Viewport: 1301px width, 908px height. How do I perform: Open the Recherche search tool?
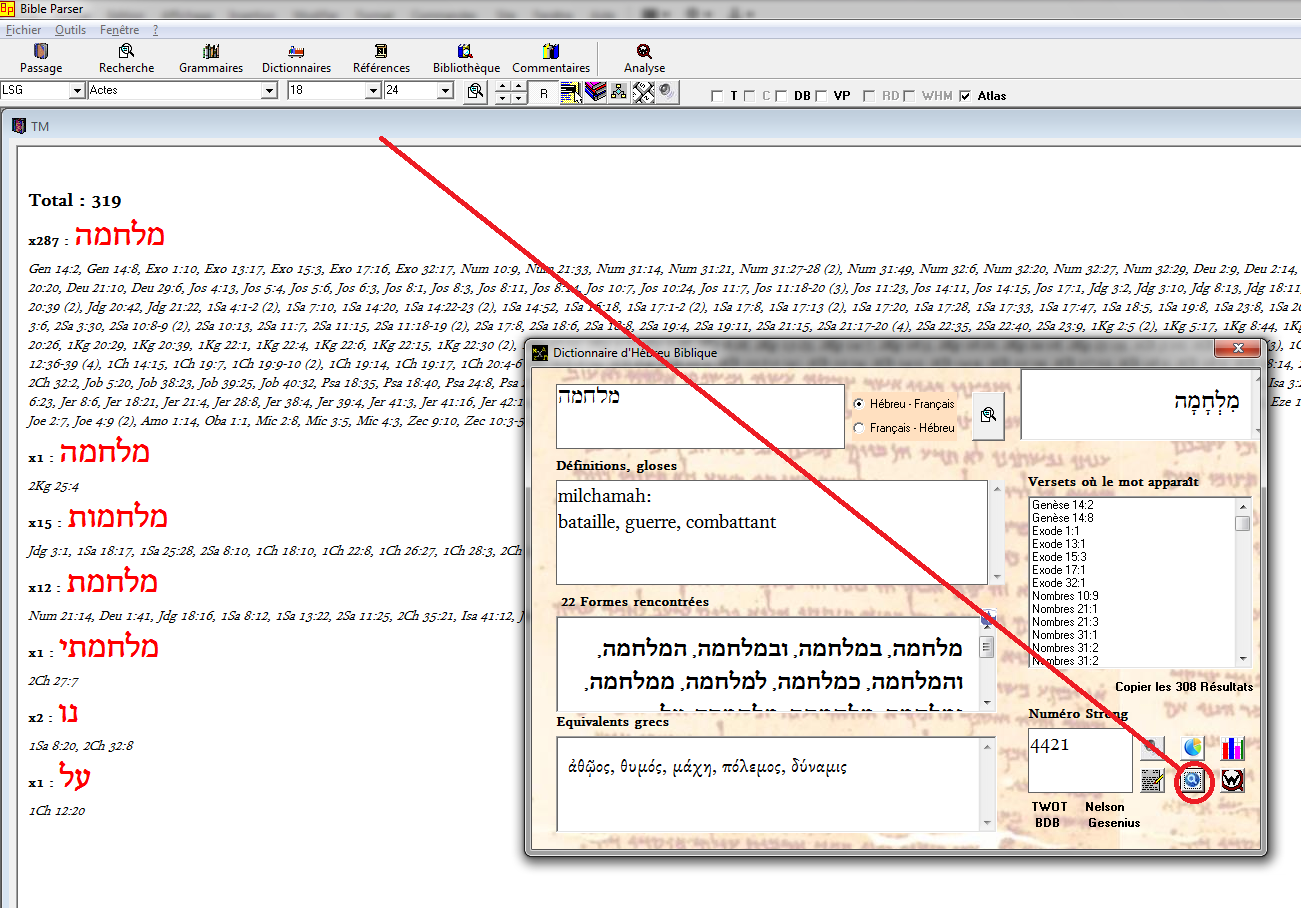[126, 59]
